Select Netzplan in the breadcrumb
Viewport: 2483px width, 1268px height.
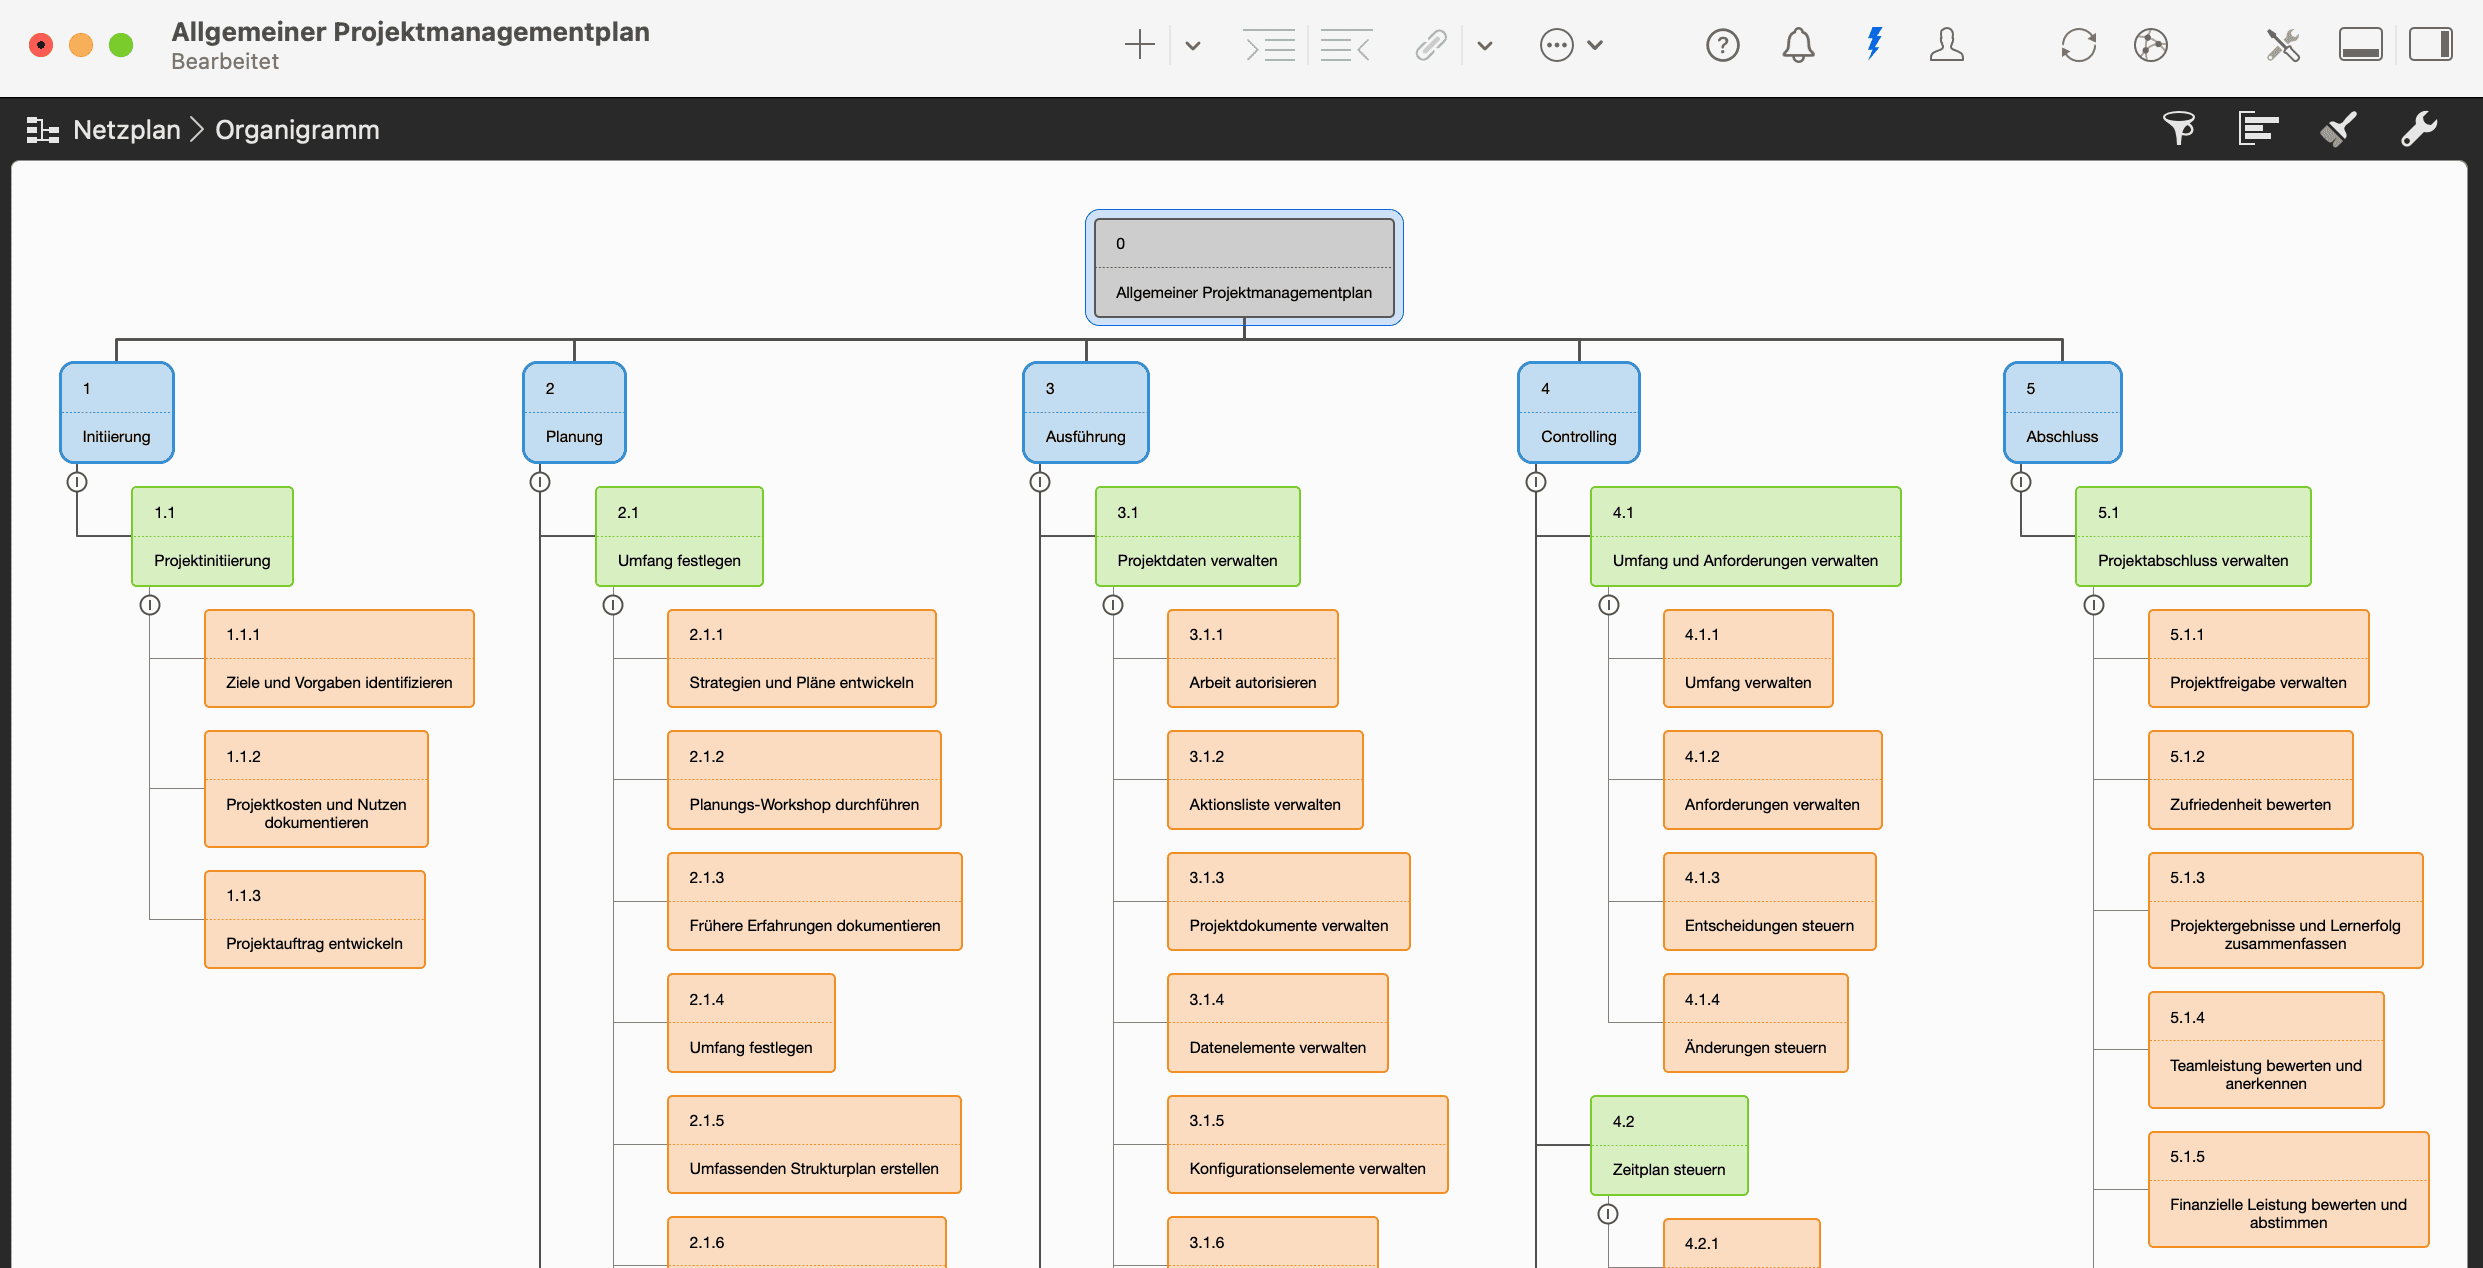(x=126, y=130)
